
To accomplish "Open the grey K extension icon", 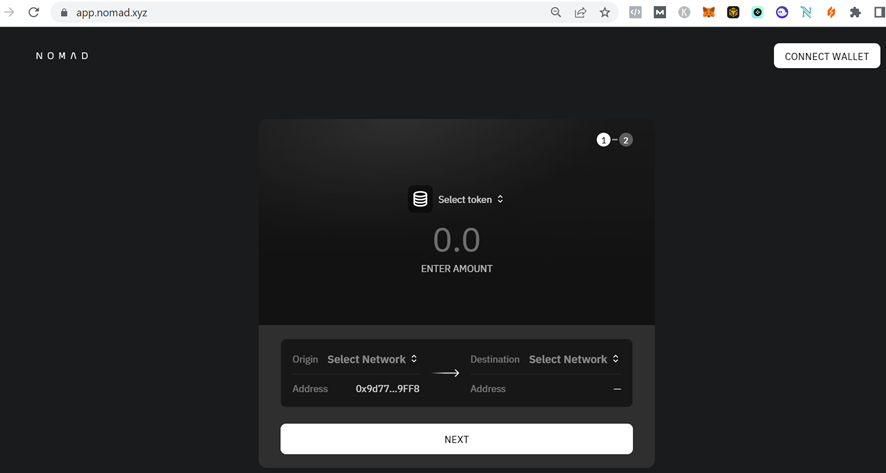I will [x=684, y=12].
